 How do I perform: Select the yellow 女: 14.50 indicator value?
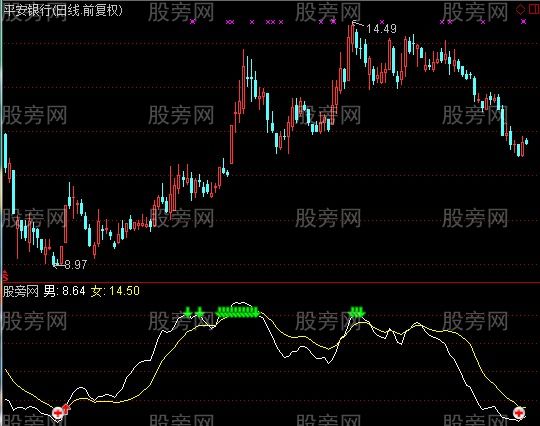(x=115, y=291)
